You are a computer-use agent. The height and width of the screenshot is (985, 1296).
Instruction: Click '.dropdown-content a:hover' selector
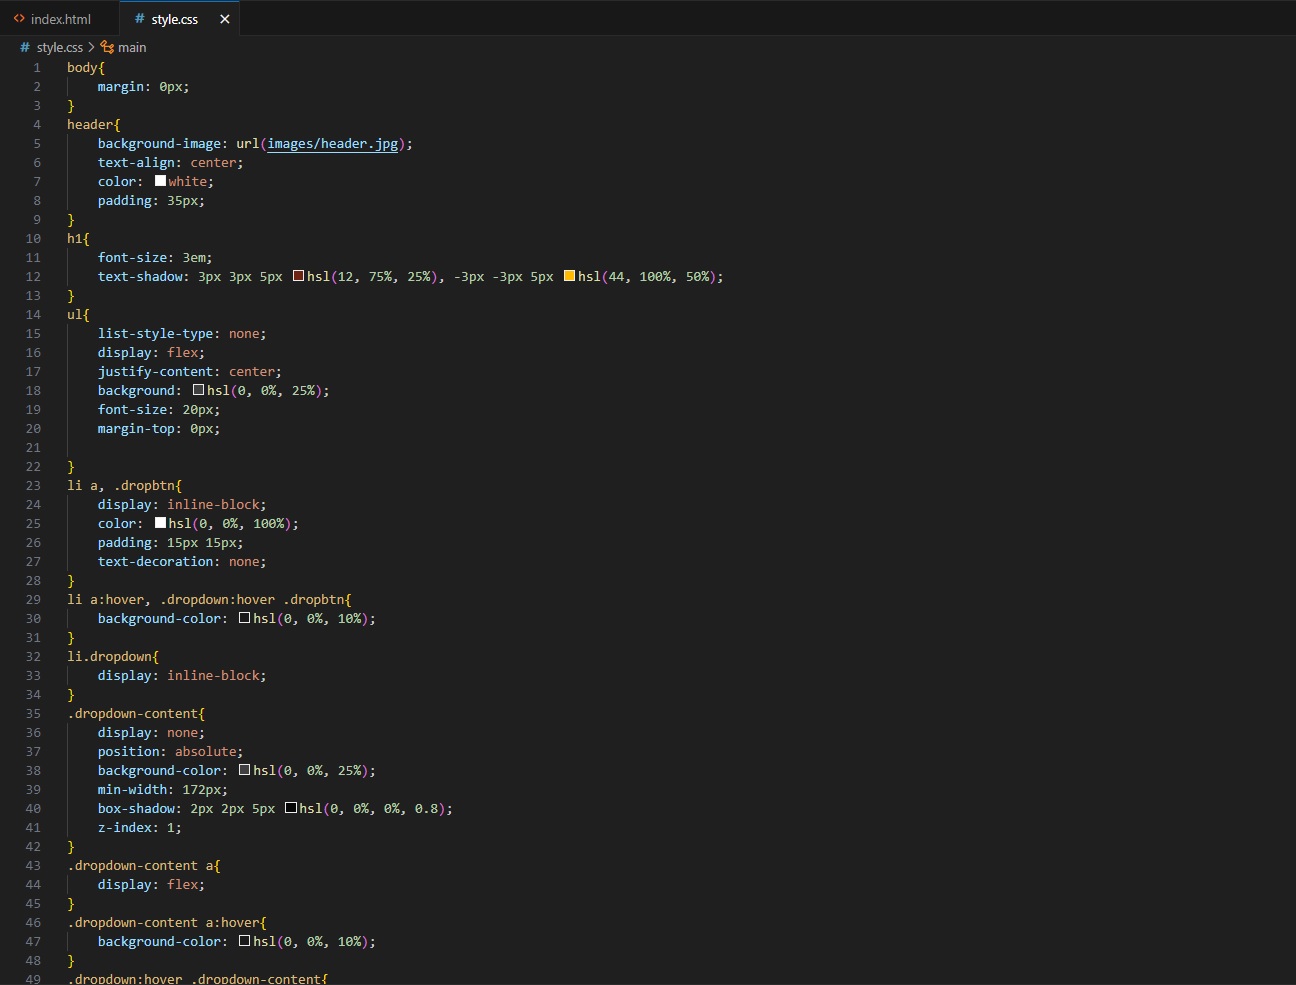(163, 922)
